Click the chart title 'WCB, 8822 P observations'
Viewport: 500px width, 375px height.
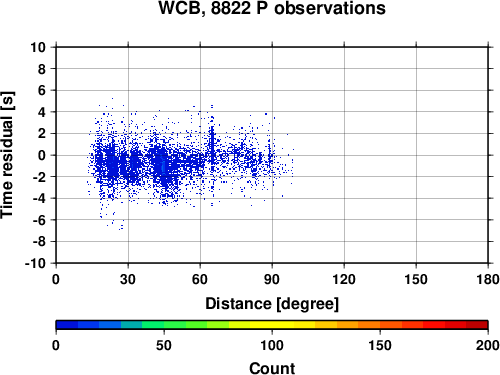tap(272, 8)
